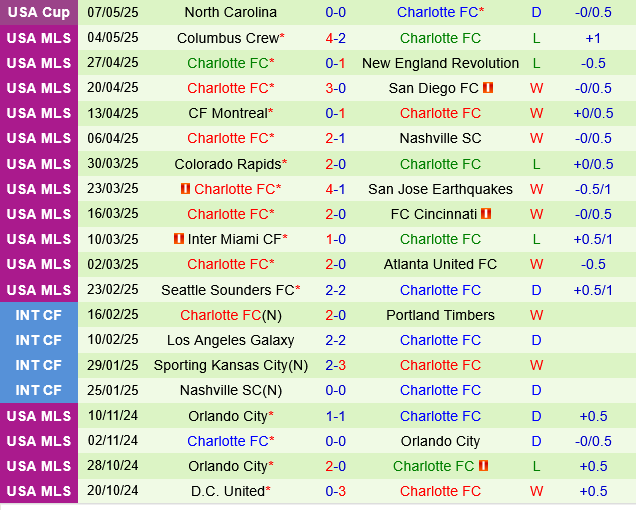Viewport: 636px width, 510px height.
Task: Open New England Revolution team page
Action: (440, 63)
